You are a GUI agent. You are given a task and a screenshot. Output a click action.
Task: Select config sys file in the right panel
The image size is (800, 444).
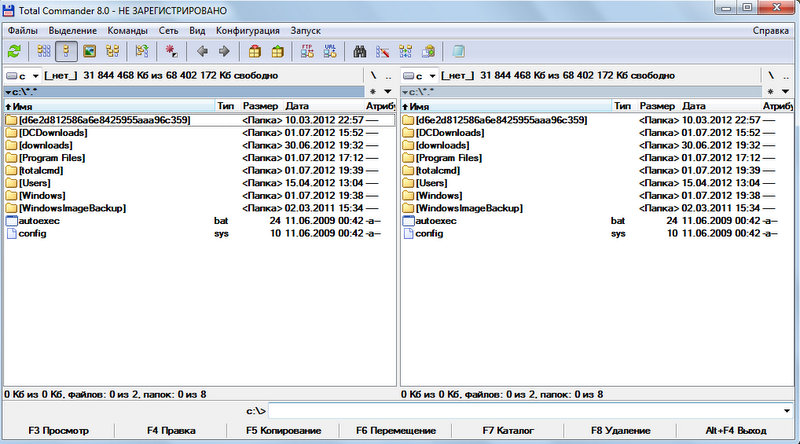[596, 233]
